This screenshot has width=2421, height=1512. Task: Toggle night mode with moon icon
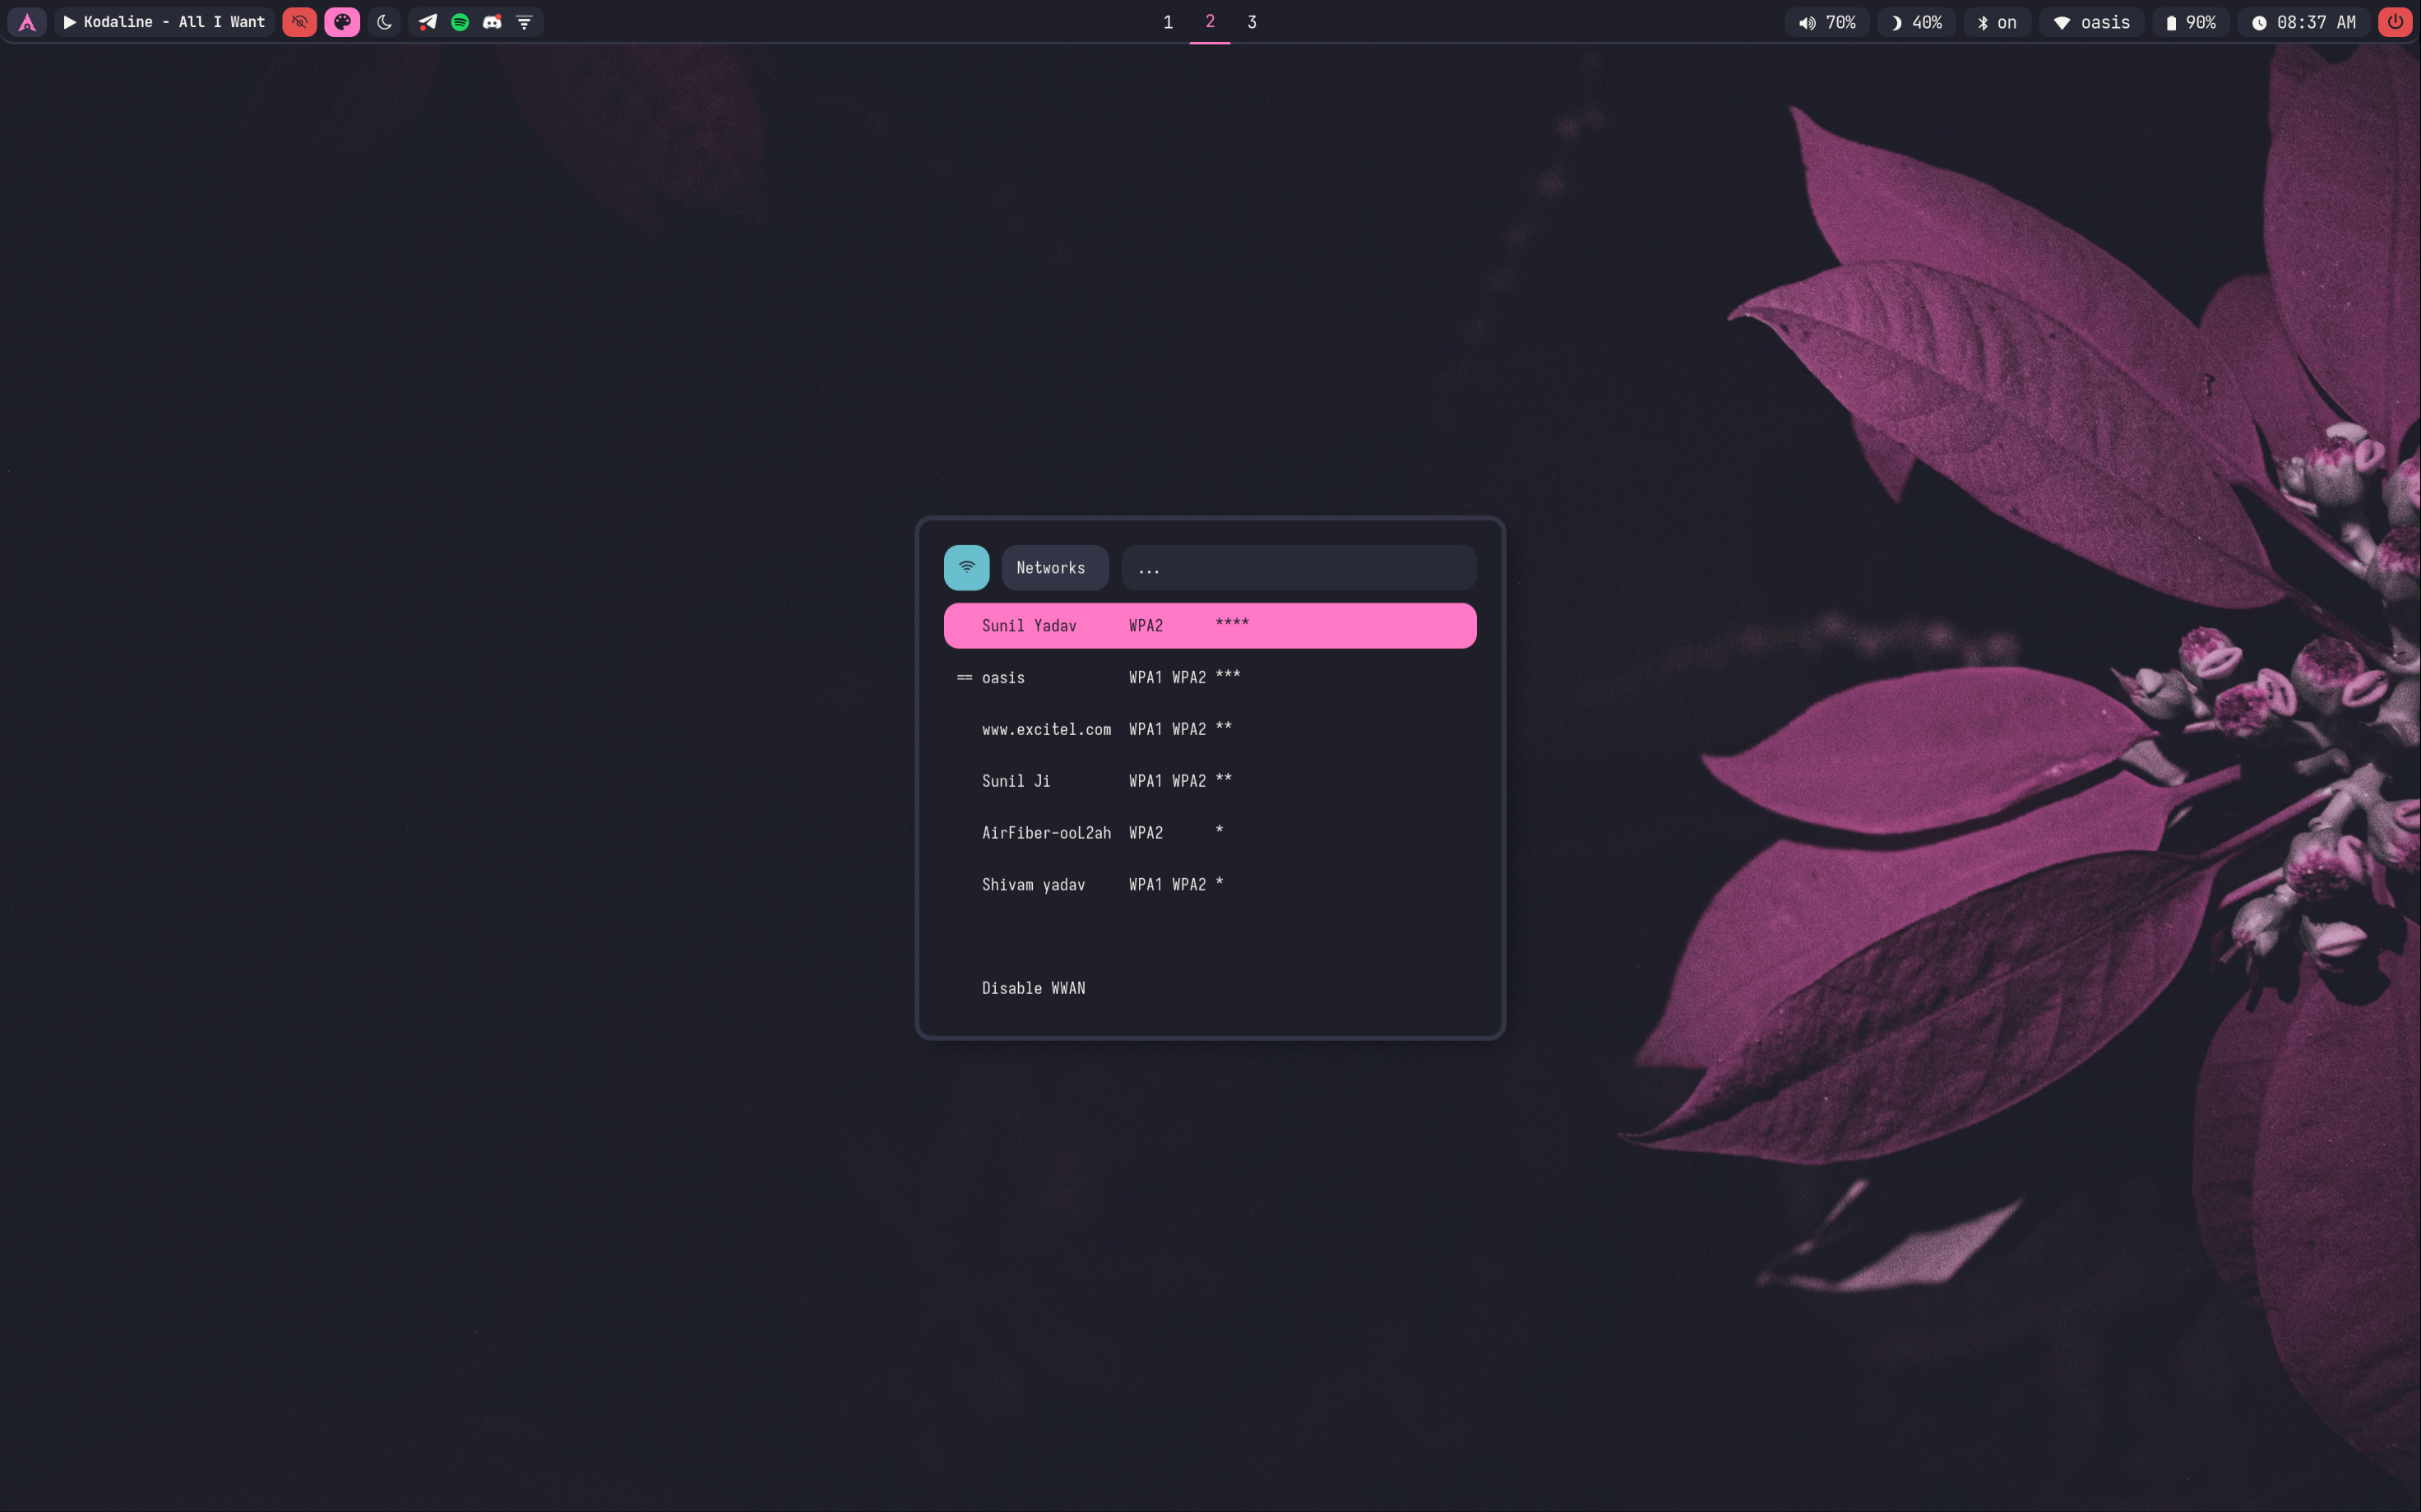click(x=384, y=22)
